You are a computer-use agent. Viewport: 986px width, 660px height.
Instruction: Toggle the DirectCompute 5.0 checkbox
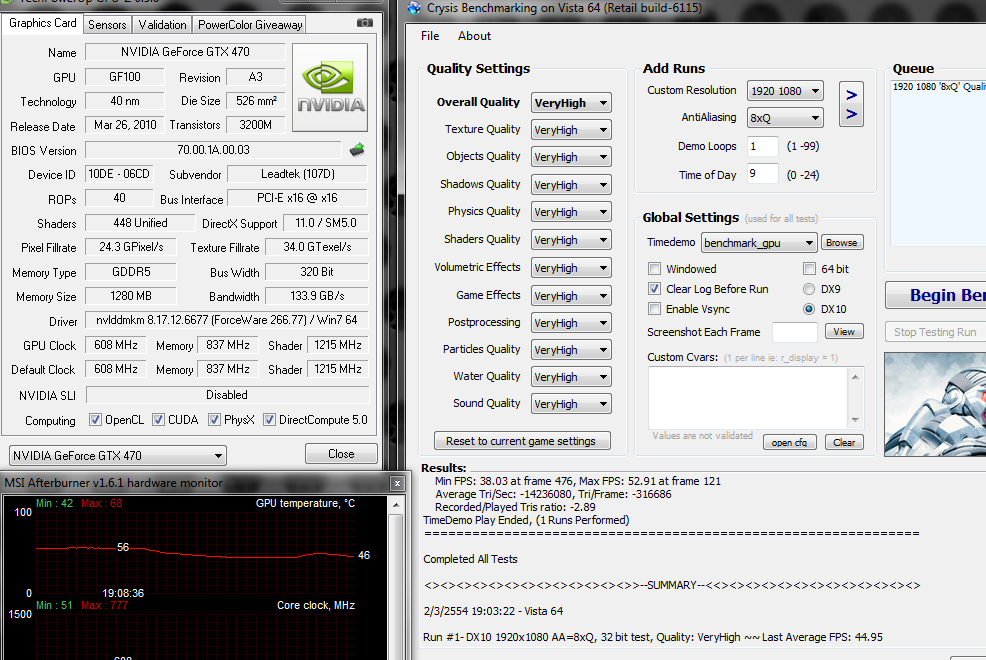point(269,420)
